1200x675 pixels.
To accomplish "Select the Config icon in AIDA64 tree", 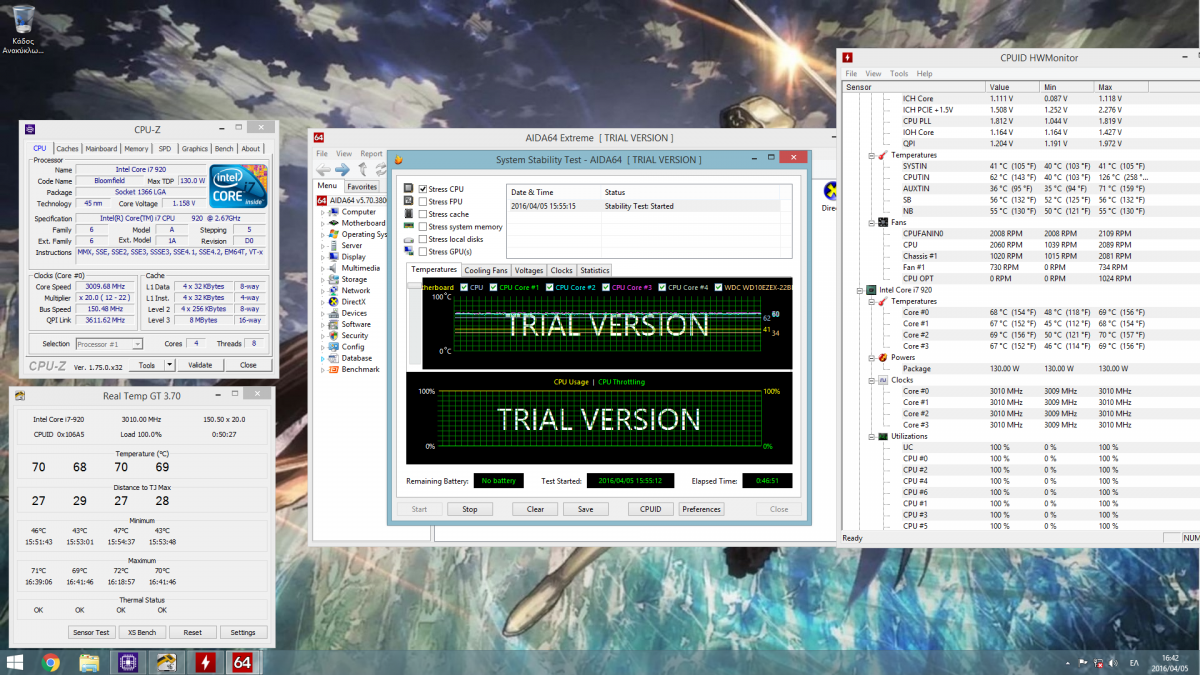I will pos(333,347).
